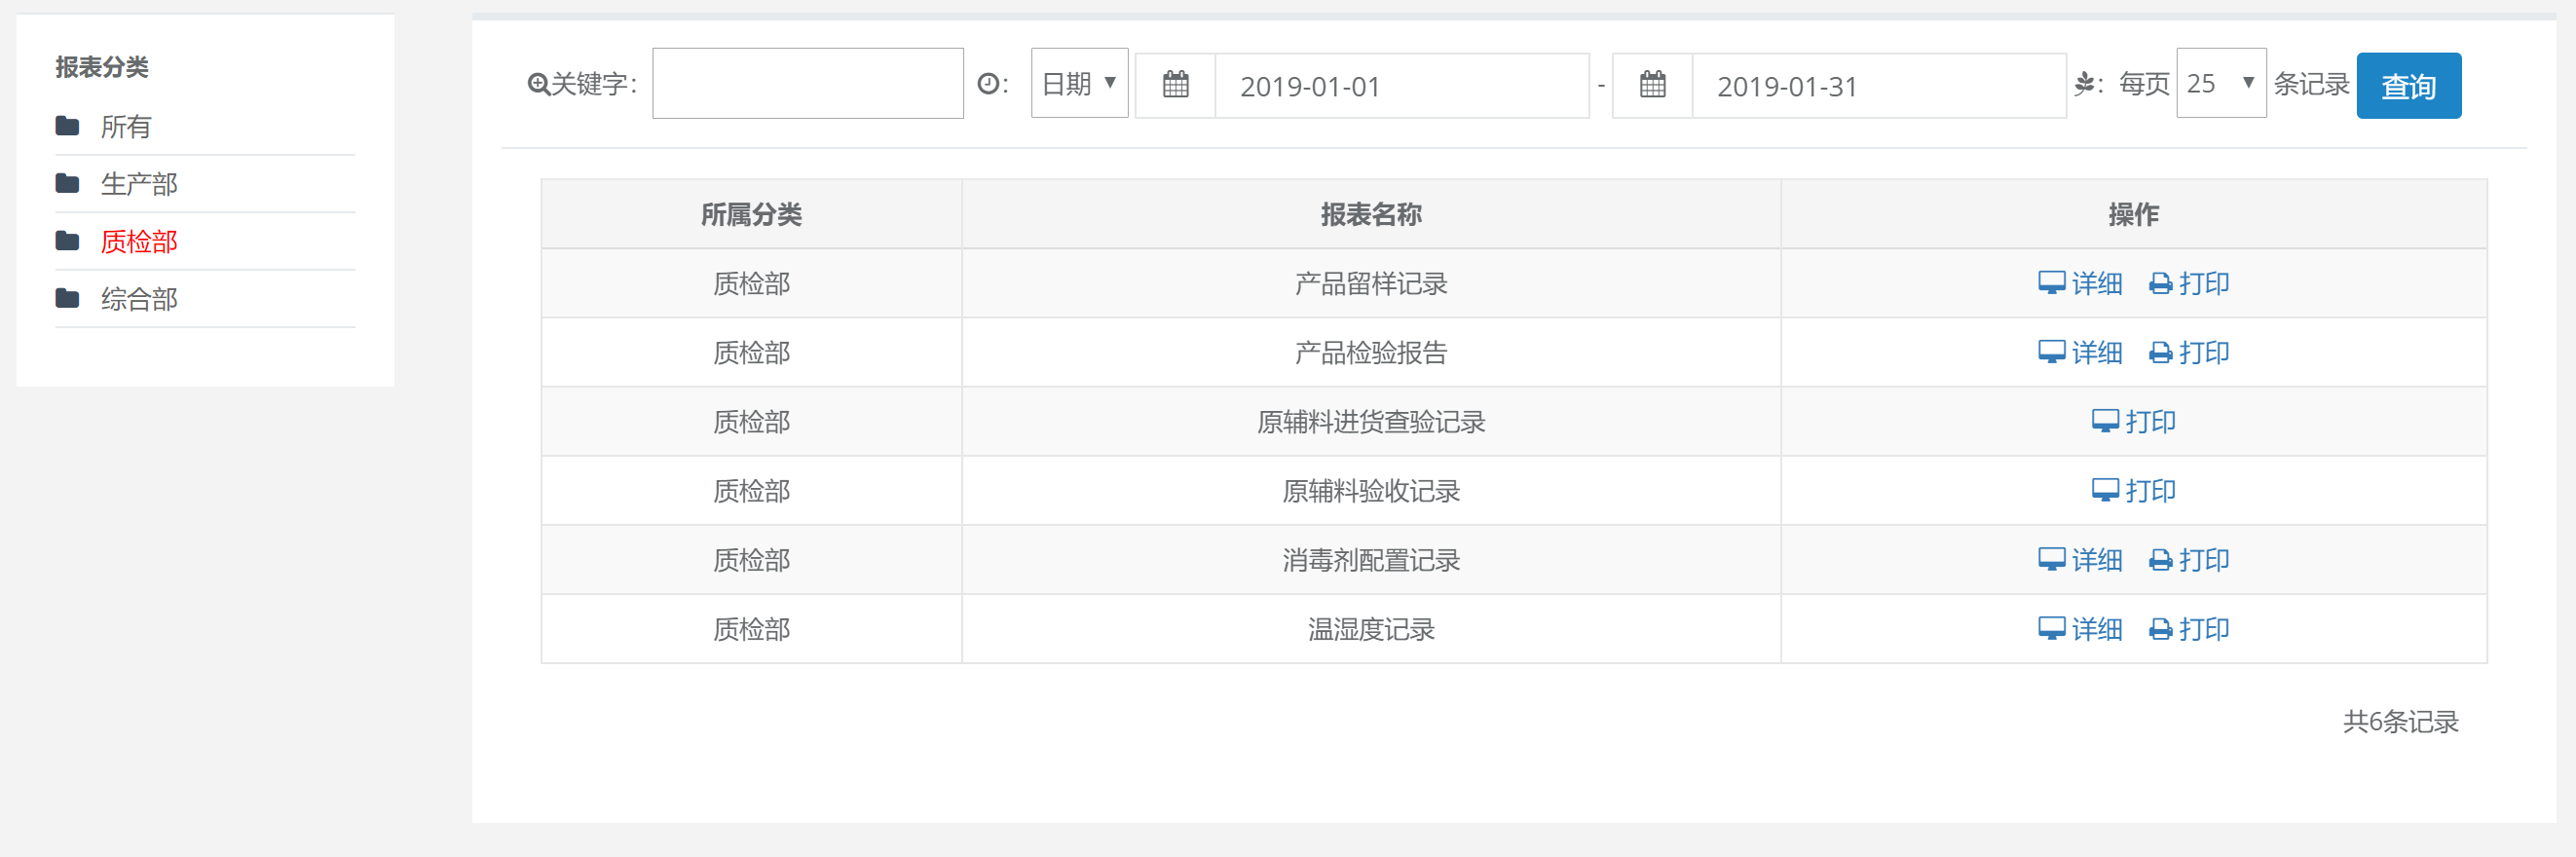Select 所有 in the report categories
This screenshot has width=2576, height=857.
click(126, 127)
